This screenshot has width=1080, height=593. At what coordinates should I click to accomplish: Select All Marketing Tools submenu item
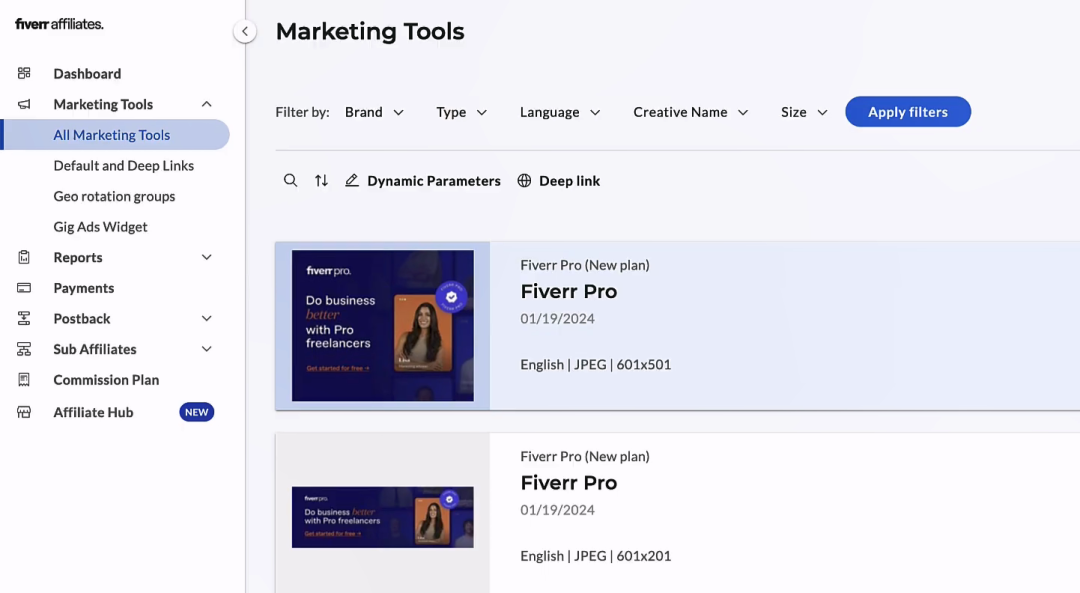pyautogui.click(x=115, y=135)
